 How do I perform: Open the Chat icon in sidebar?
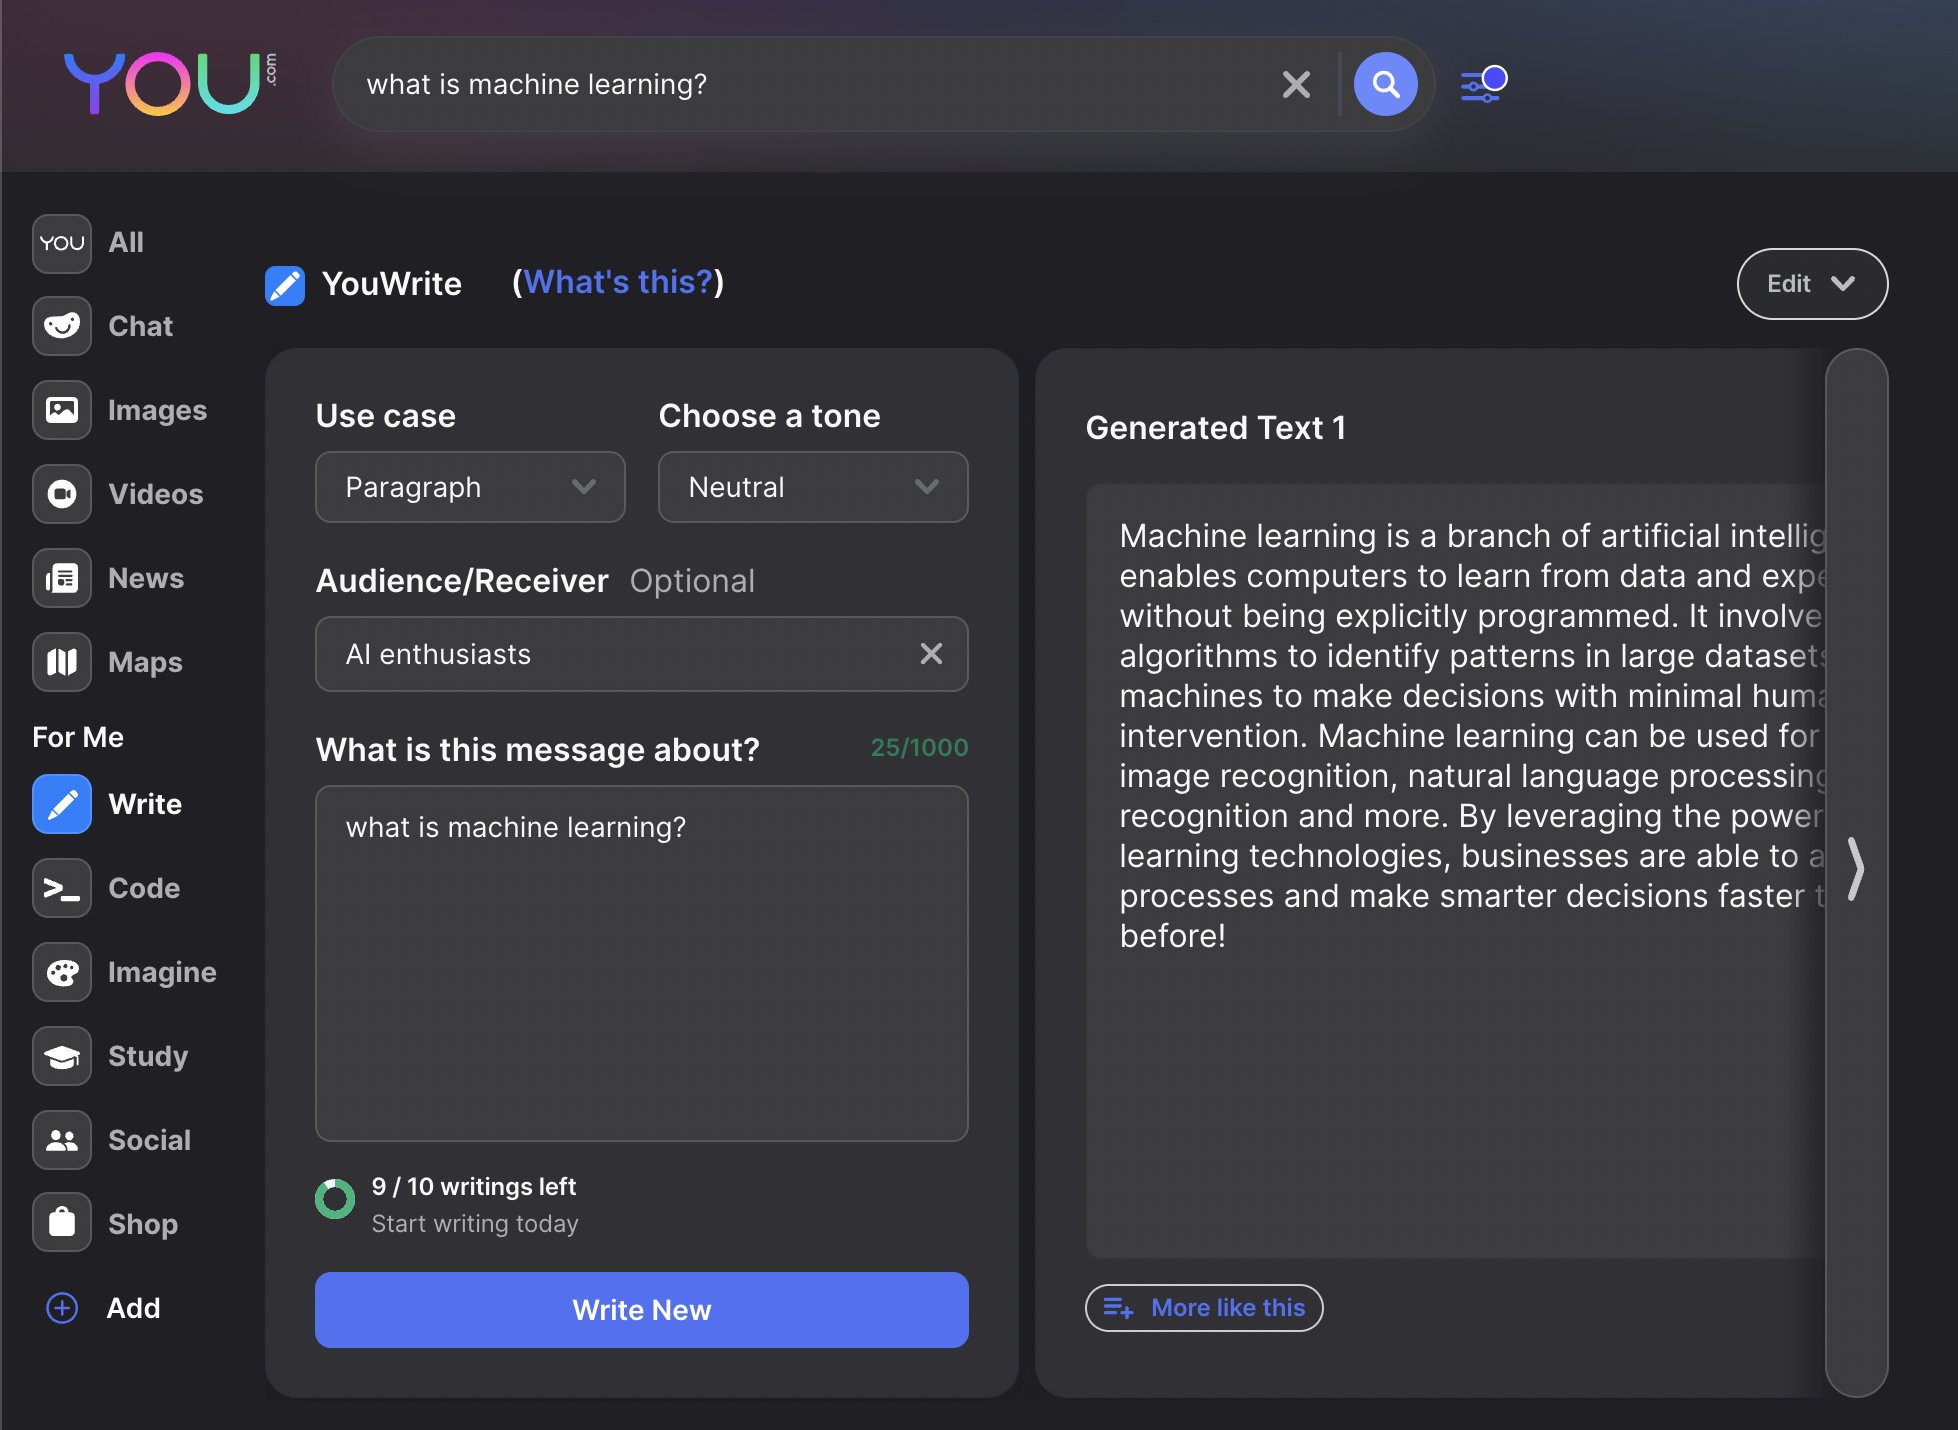[x=62, y=326]
